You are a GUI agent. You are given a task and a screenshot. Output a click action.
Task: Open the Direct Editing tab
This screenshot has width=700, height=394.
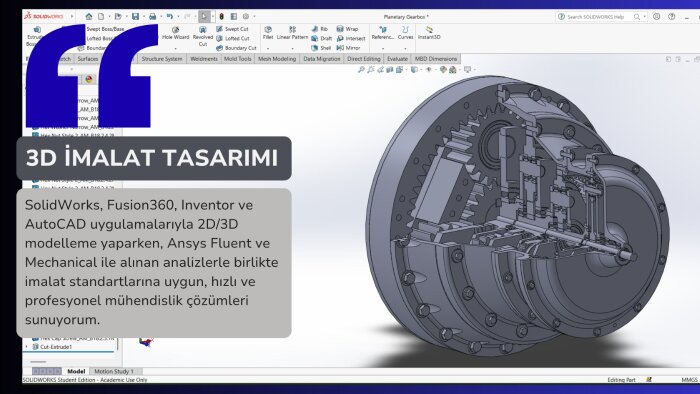(x=364, y=59)
